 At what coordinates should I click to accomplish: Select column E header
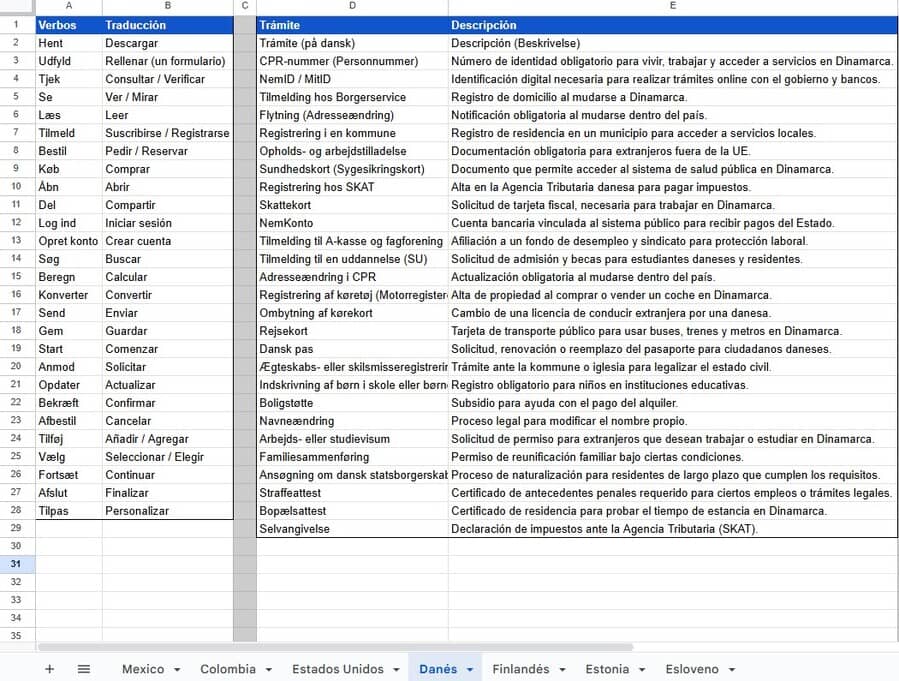click(x=672, y=6)
